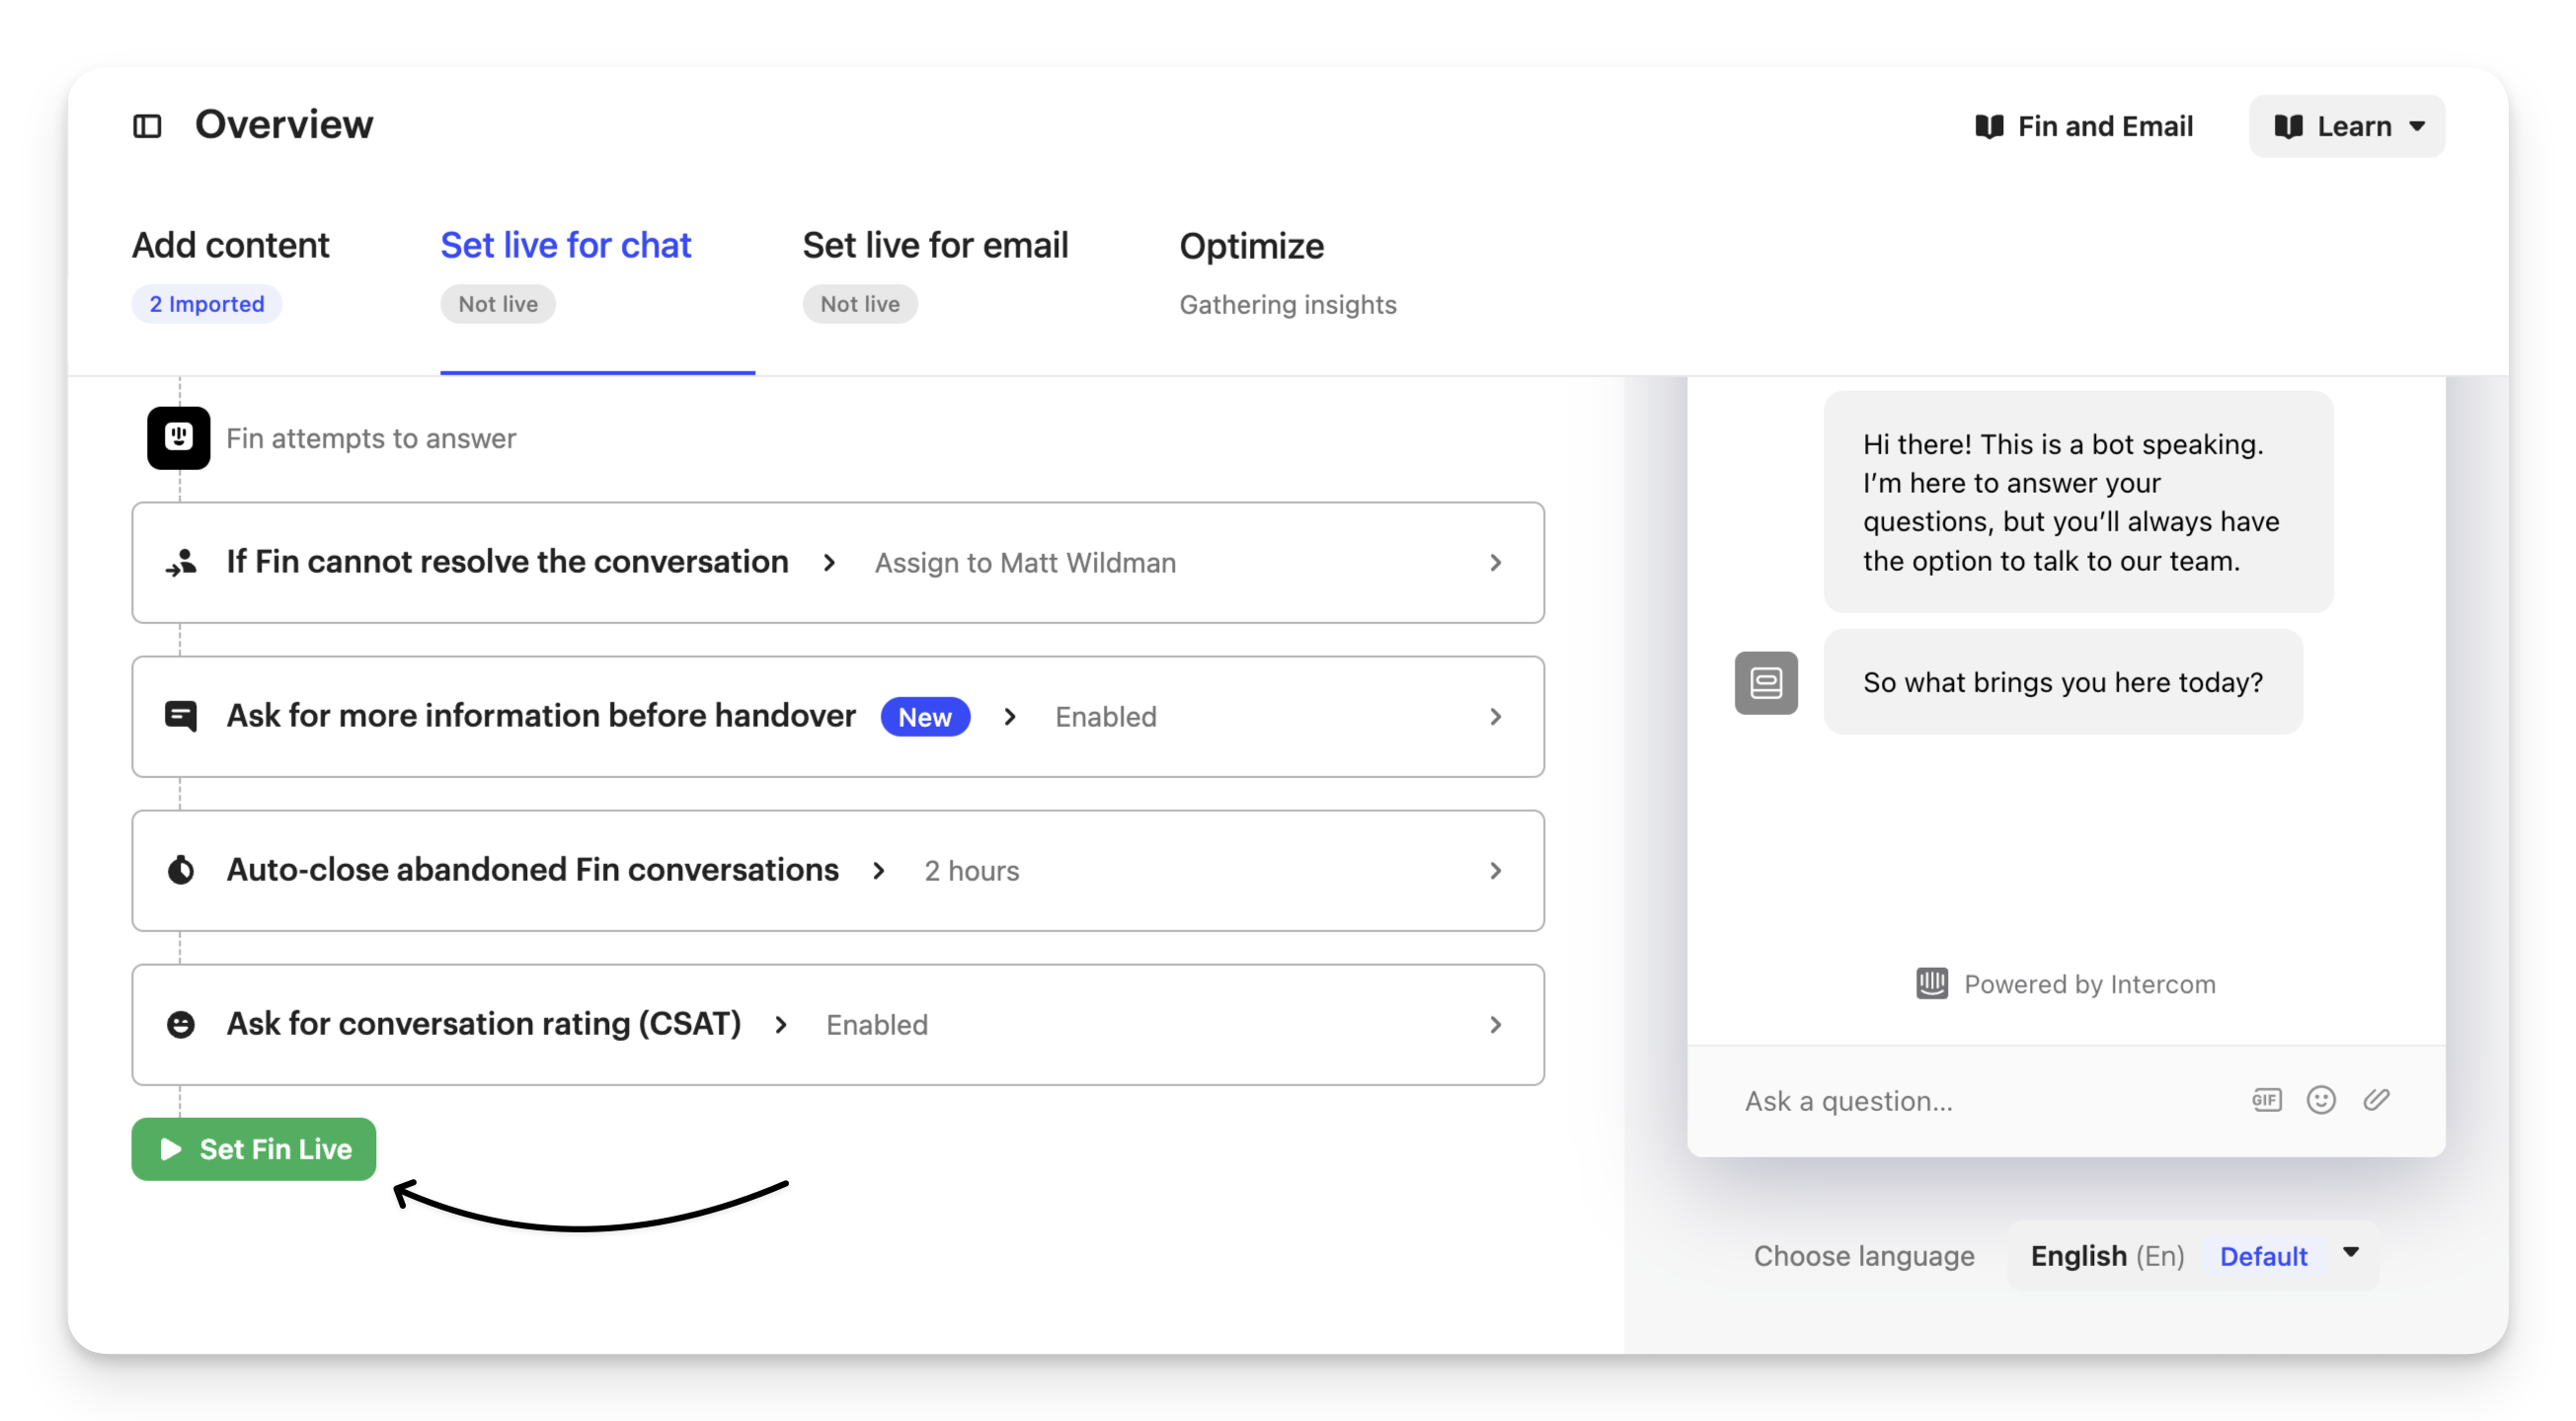Click the Overview heading
Screen dimensions: 2576x1421
tap(284, 125)
